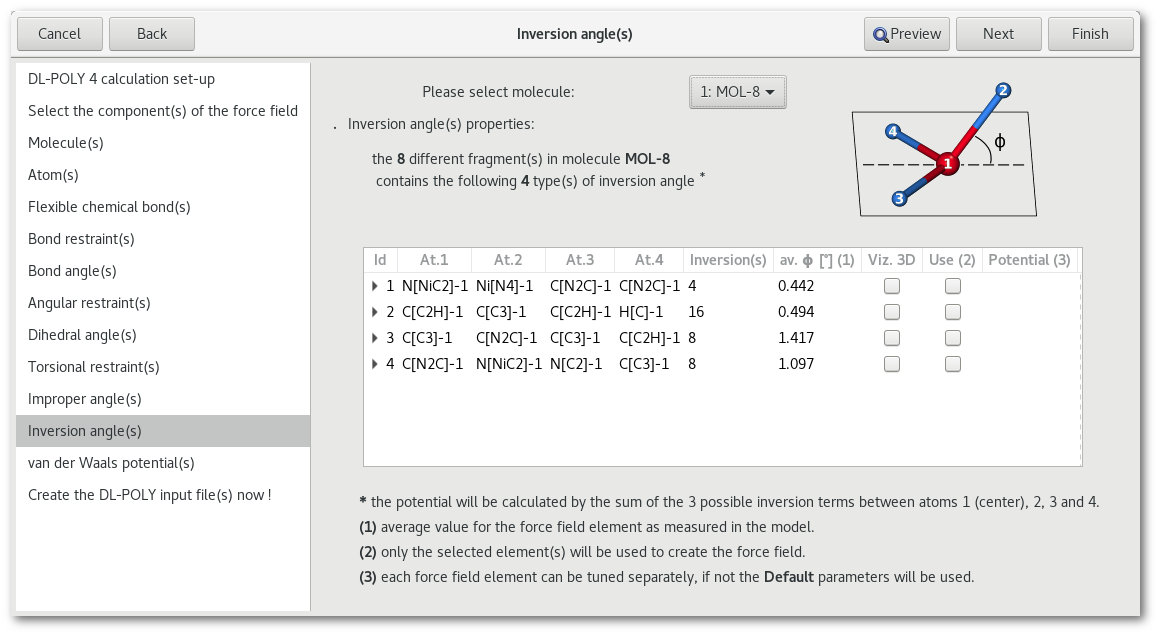Tick Use checkbox for row 4

click(953, 364)
